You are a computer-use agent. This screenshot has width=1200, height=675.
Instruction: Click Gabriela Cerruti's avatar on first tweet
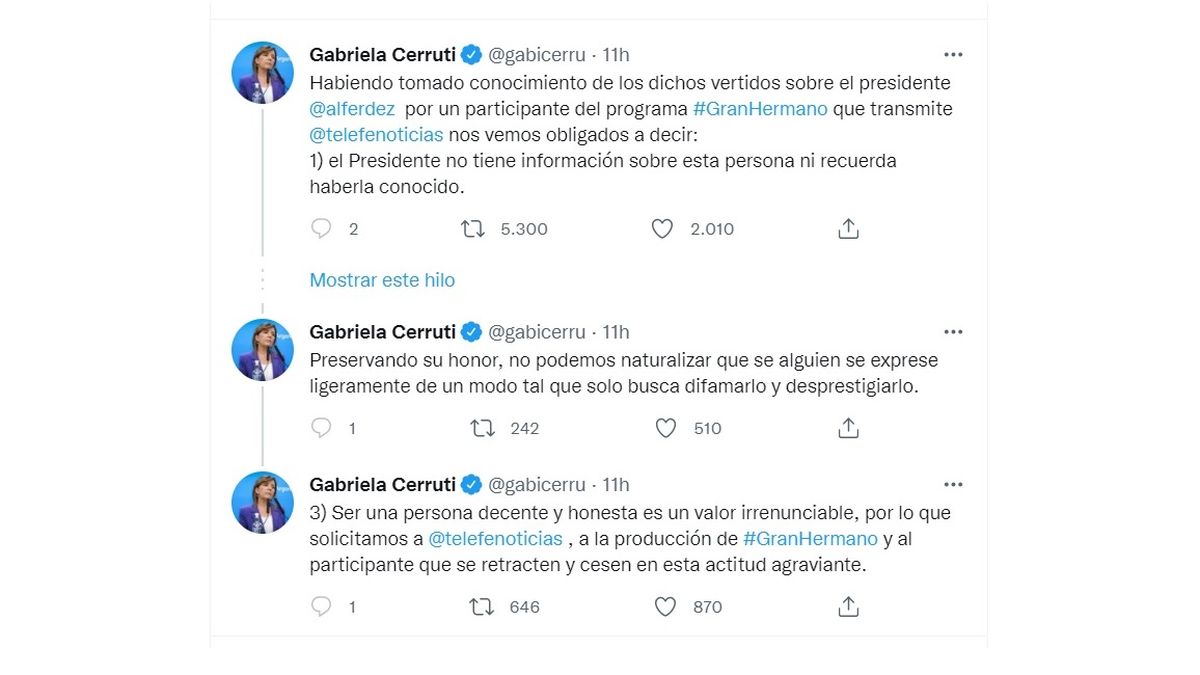pyautogui.click(x=262, y=73)
